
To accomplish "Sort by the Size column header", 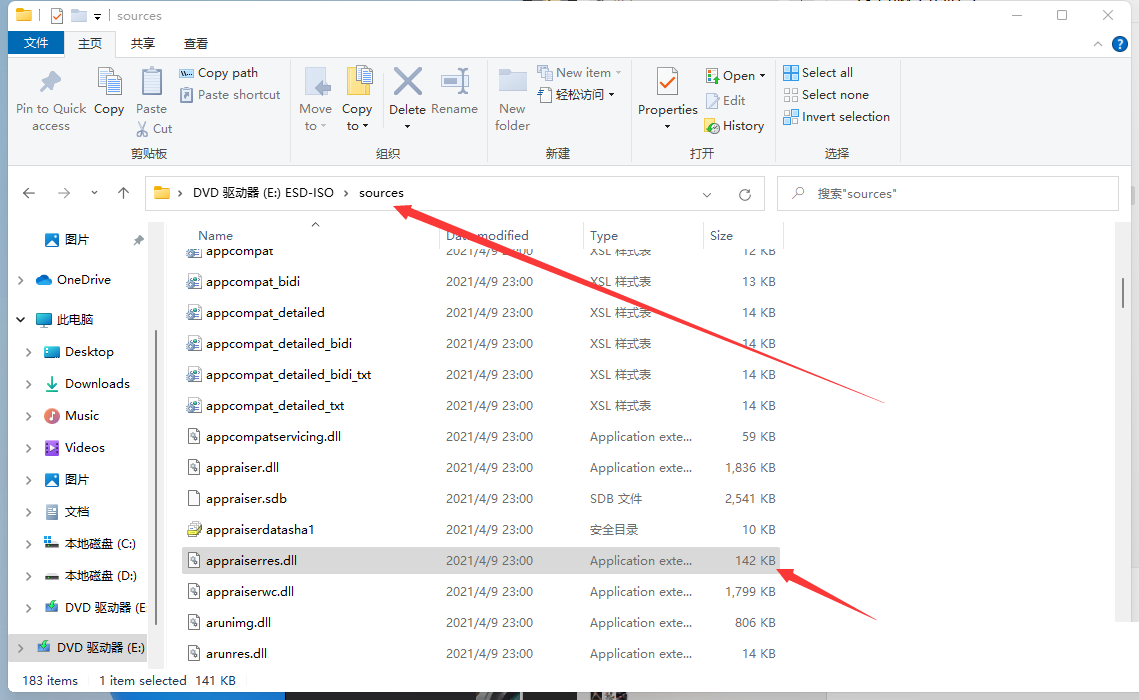I will point(721,235).
